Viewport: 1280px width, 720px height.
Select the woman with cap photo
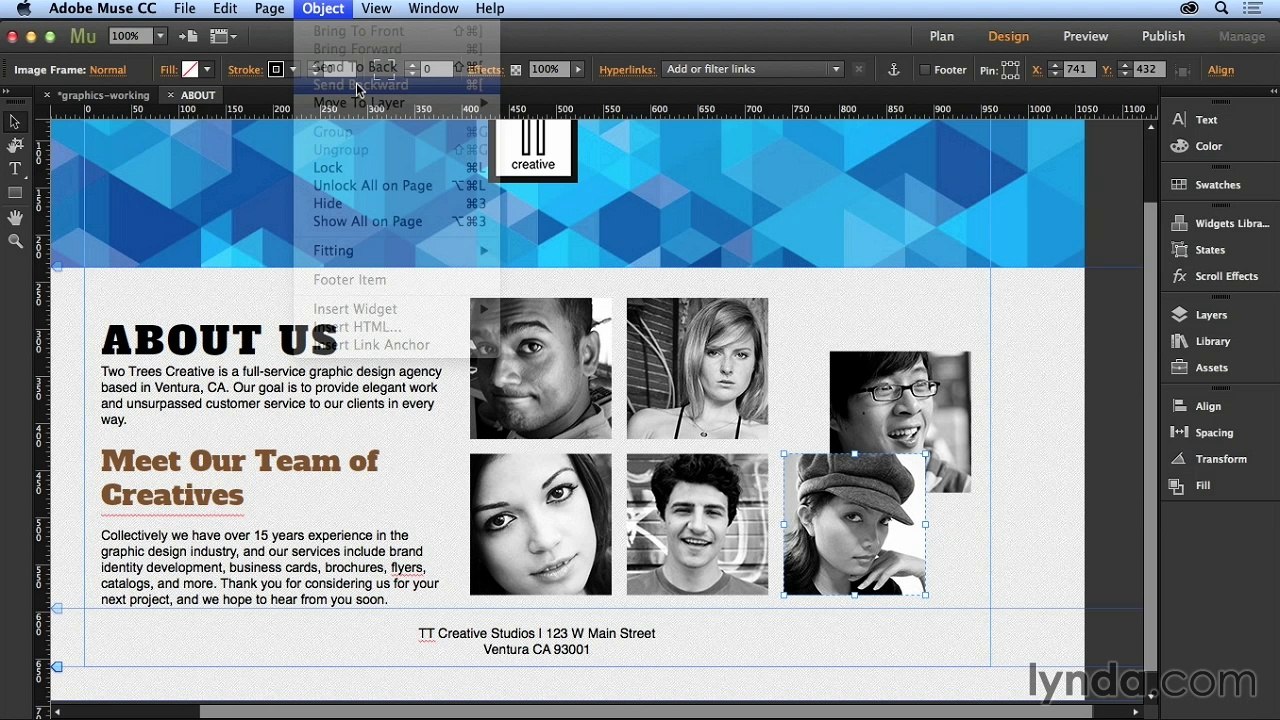point(854,524)
